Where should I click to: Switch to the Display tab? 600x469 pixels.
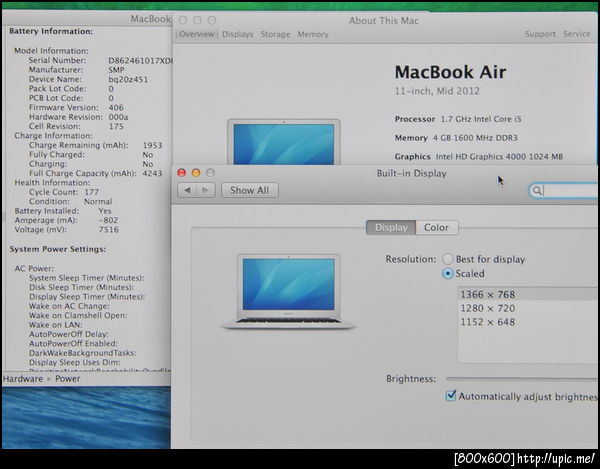point(391,228)
